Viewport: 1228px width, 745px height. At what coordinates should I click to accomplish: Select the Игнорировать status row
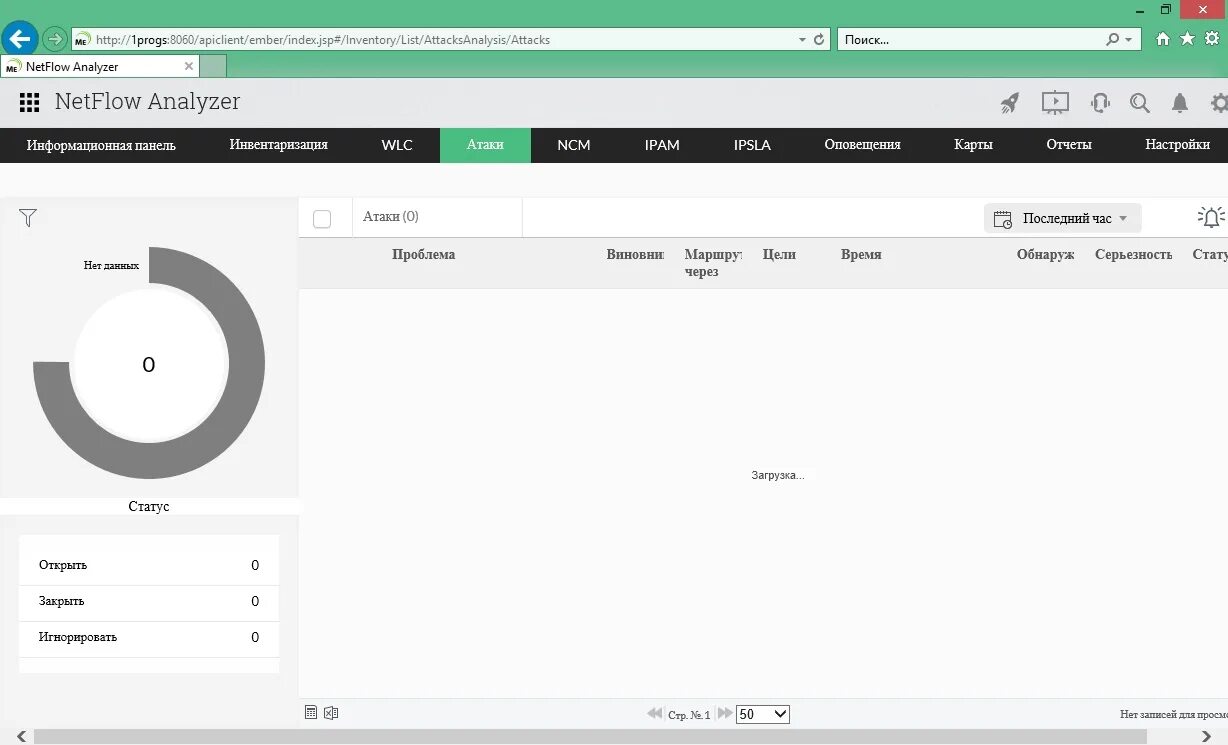(149, 638)
